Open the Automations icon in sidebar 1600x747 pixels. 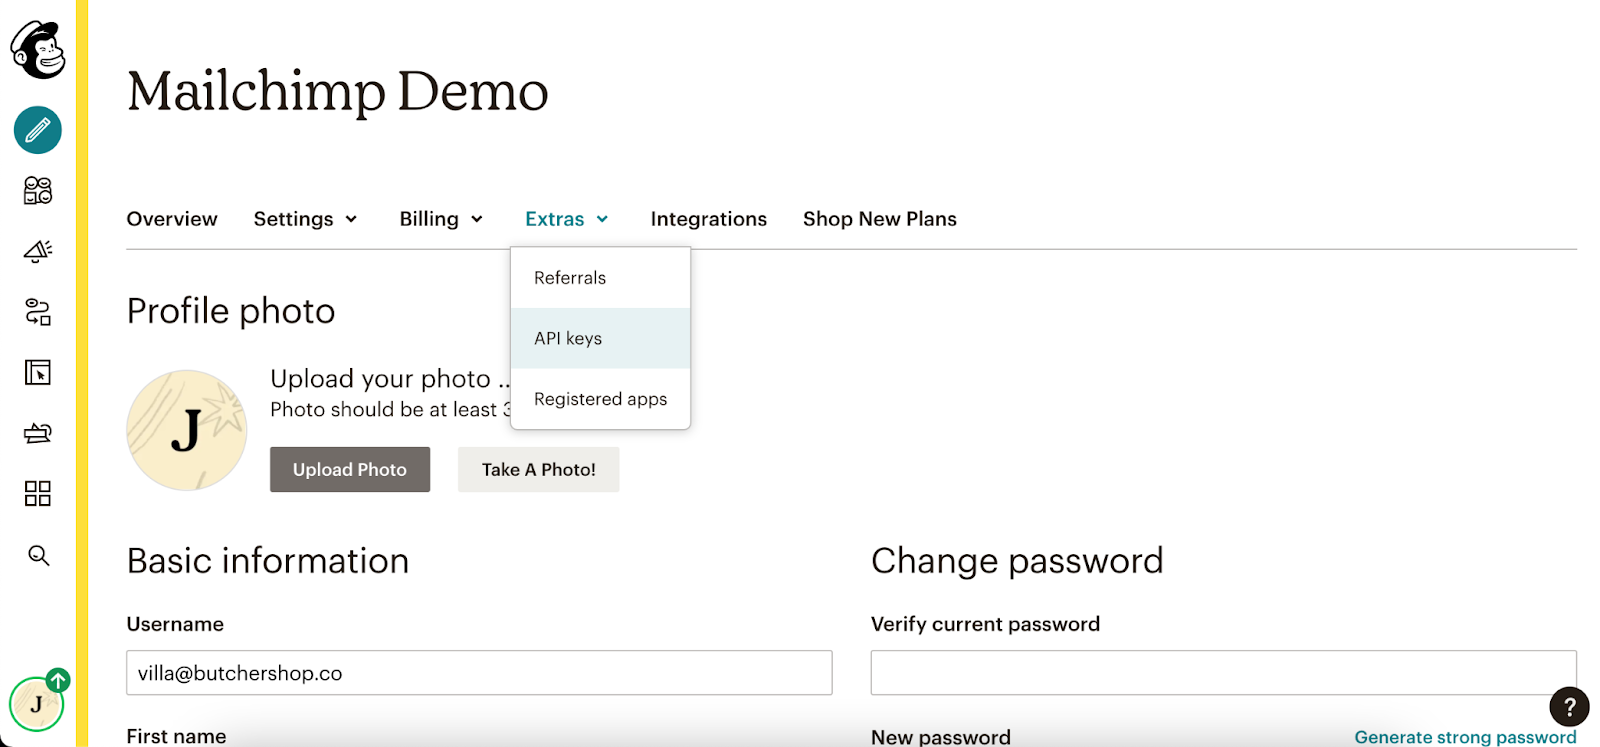click(x=38, y=312)
